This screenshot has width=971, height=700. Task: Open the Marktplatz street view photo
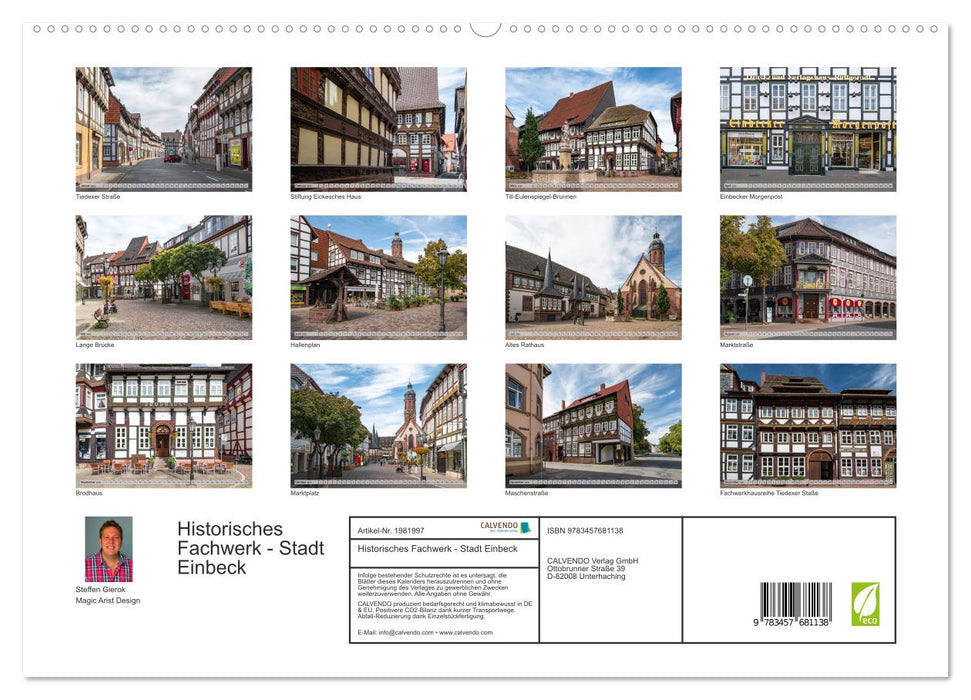[379, 425]
